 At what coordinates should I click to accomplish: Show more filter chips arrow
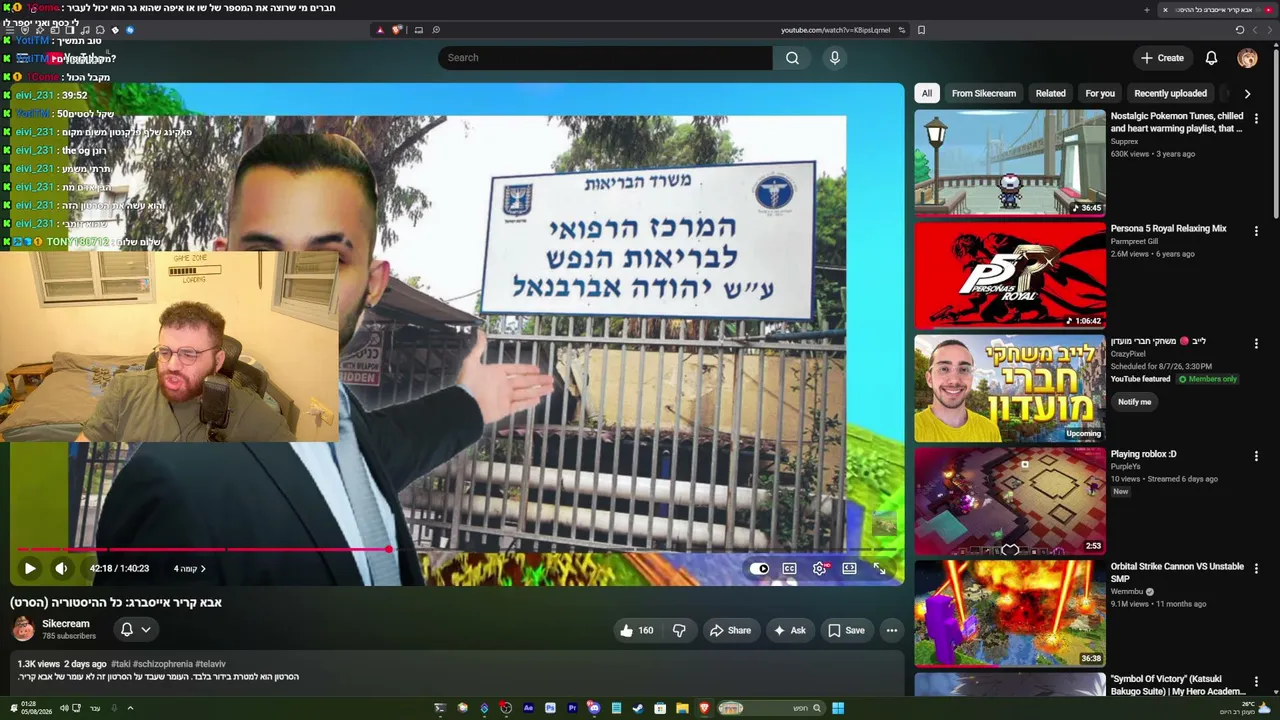[x=1247, y=93]
